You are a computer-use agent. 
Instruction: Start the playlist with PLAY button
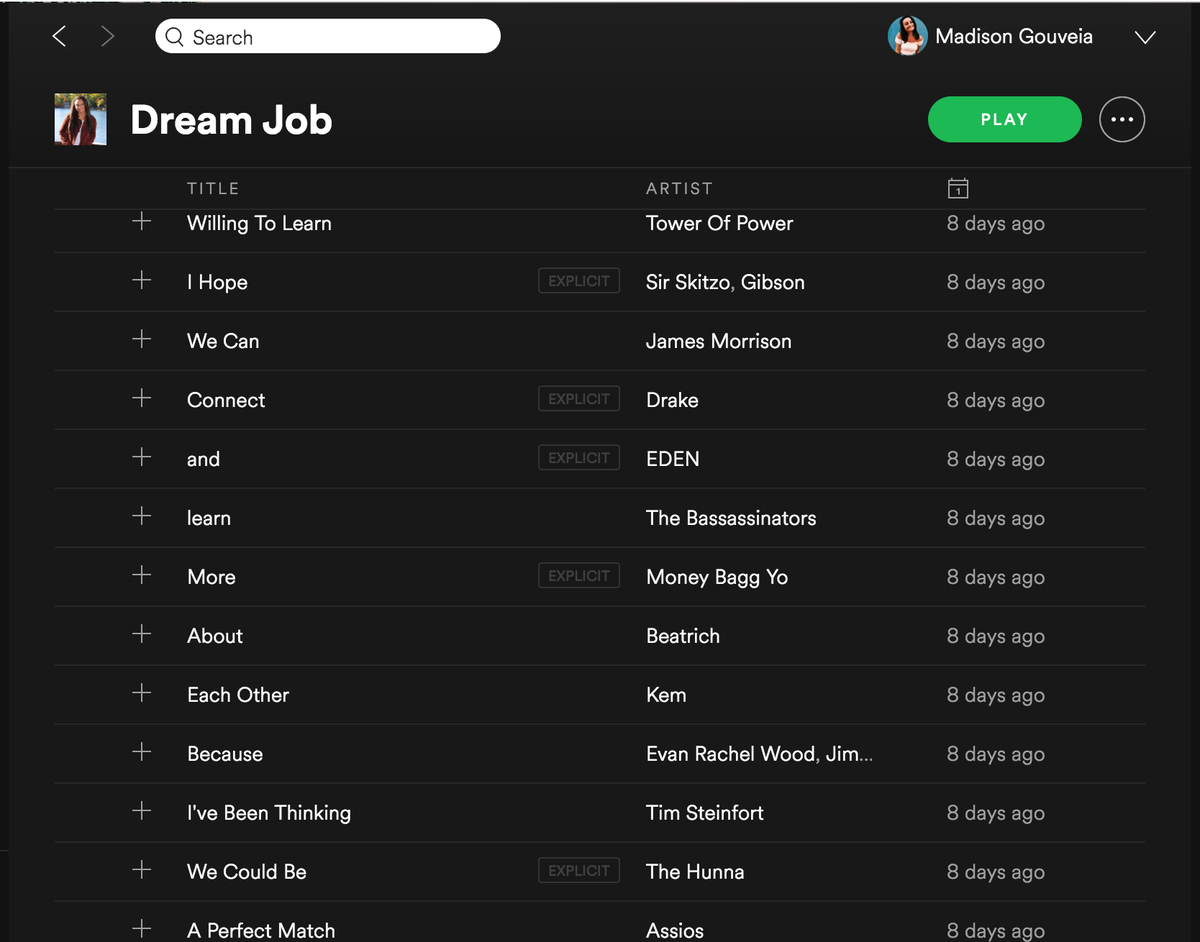pyautogui.click(x=1004, y=119)
